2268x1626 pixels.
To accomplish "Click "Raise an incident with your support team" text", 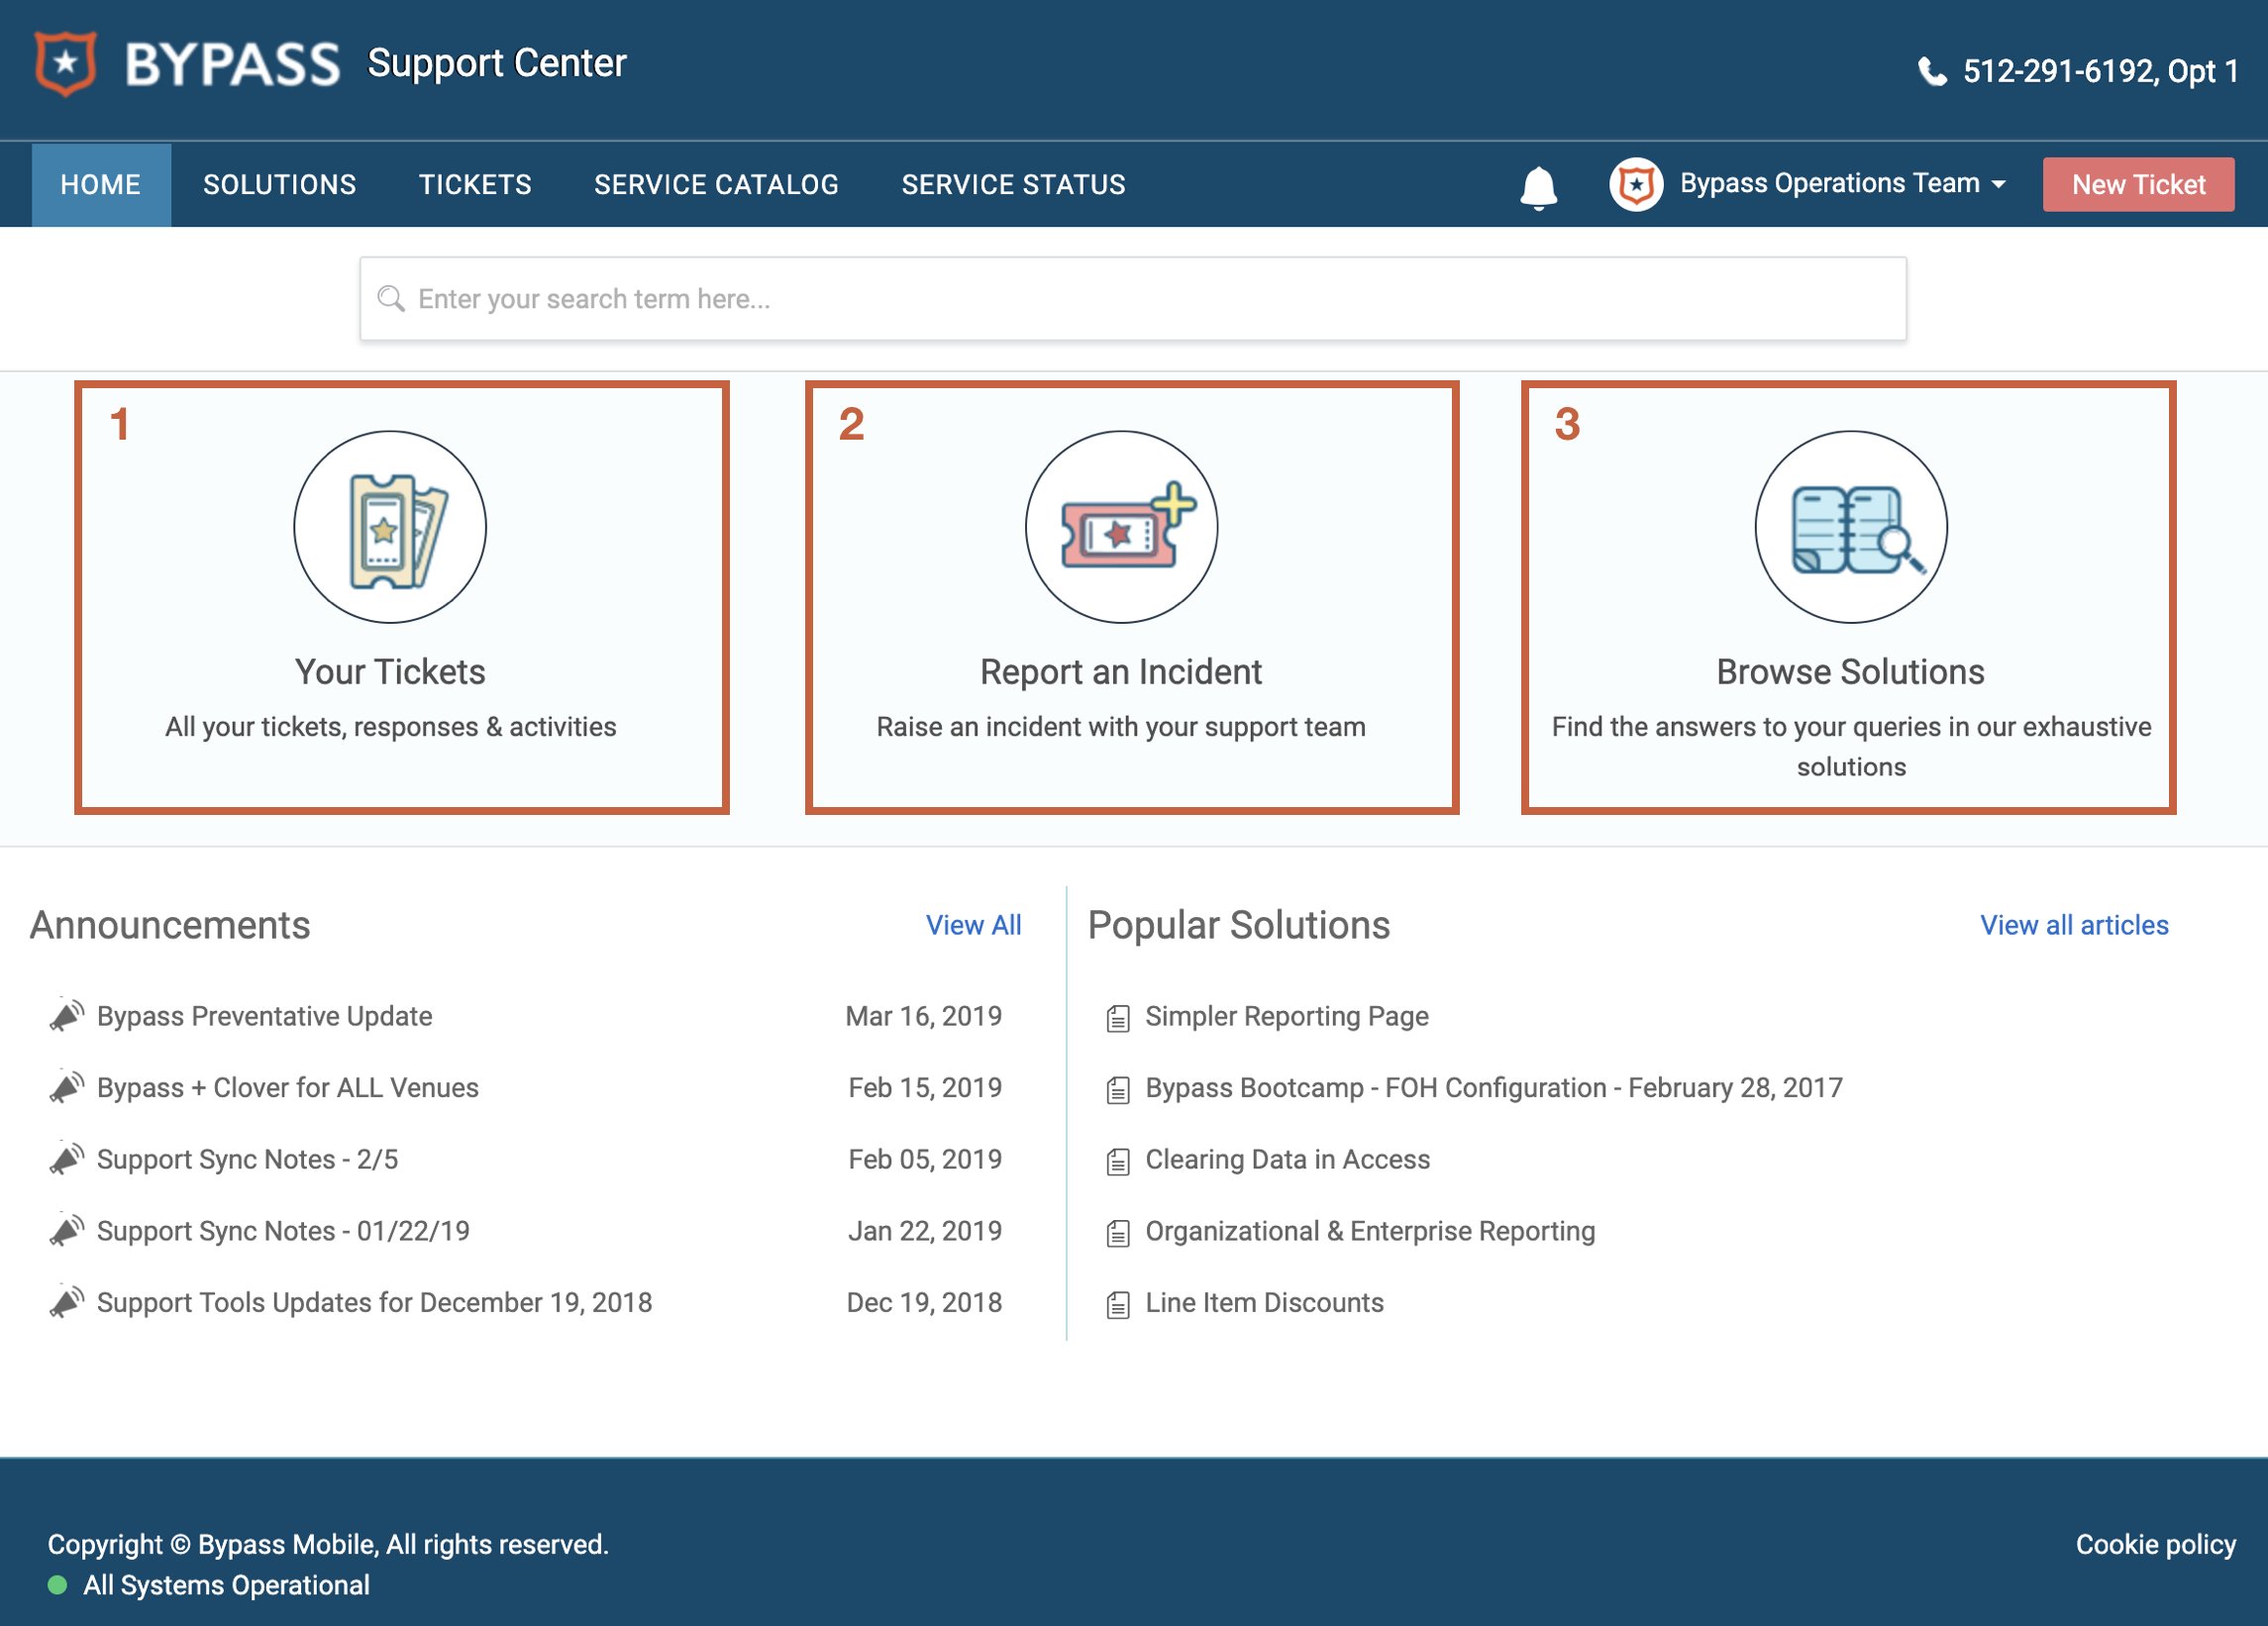I will click(x=1121, y=727).
